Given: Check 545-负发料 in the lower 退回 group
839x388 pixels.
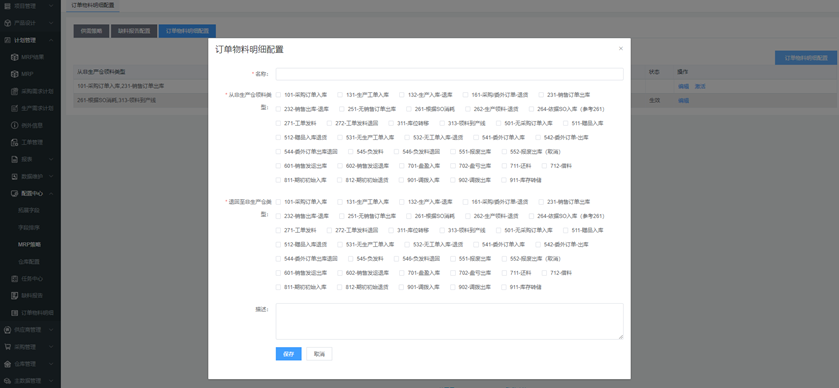Looking at the screenshot, I should [x=351, y=258].
